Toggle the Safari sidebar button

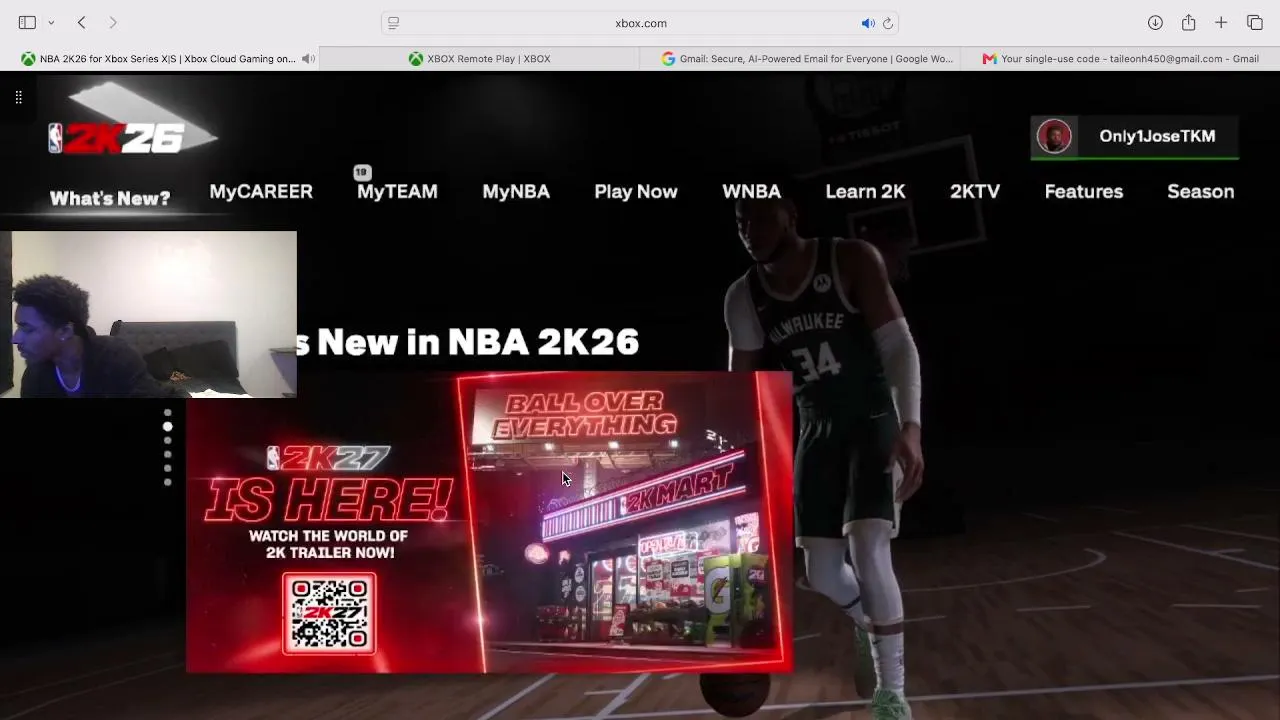point(27,23)
